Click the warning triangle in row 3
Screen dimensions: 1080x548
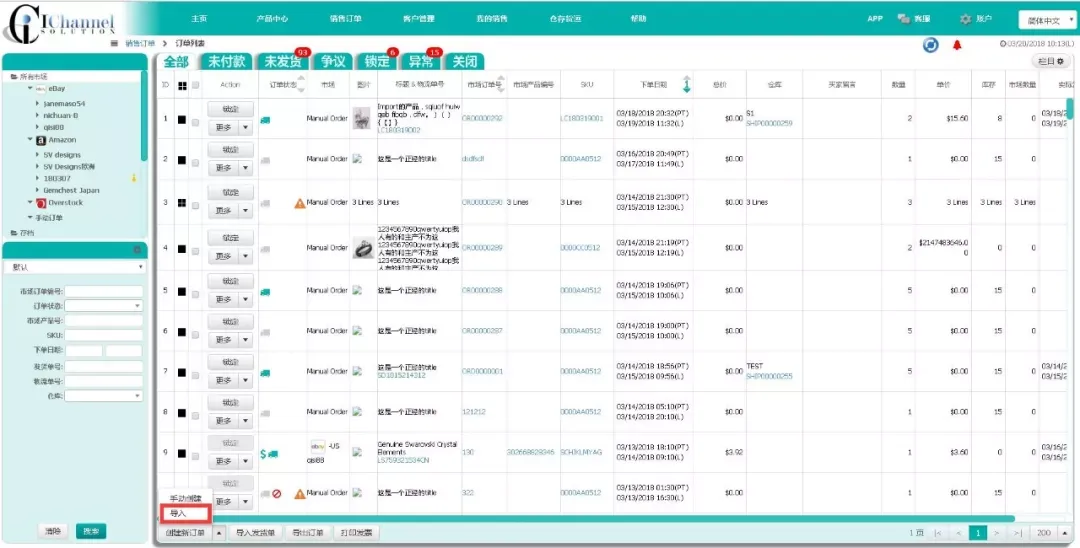[x=300, y=203]
